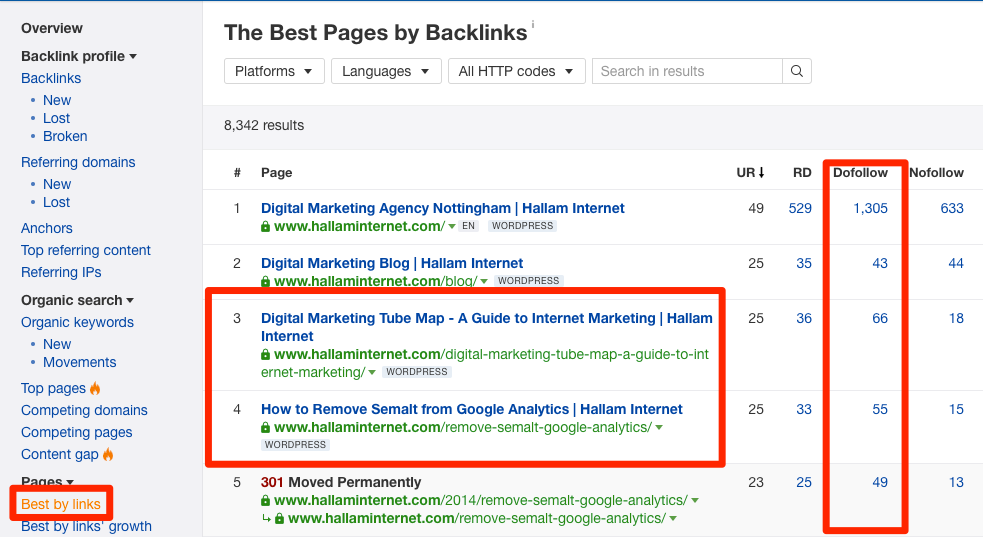Click the UR column sort arrow
Image resolution: width=983 pixels, height=537 pixels.
[x=761, y=172]
